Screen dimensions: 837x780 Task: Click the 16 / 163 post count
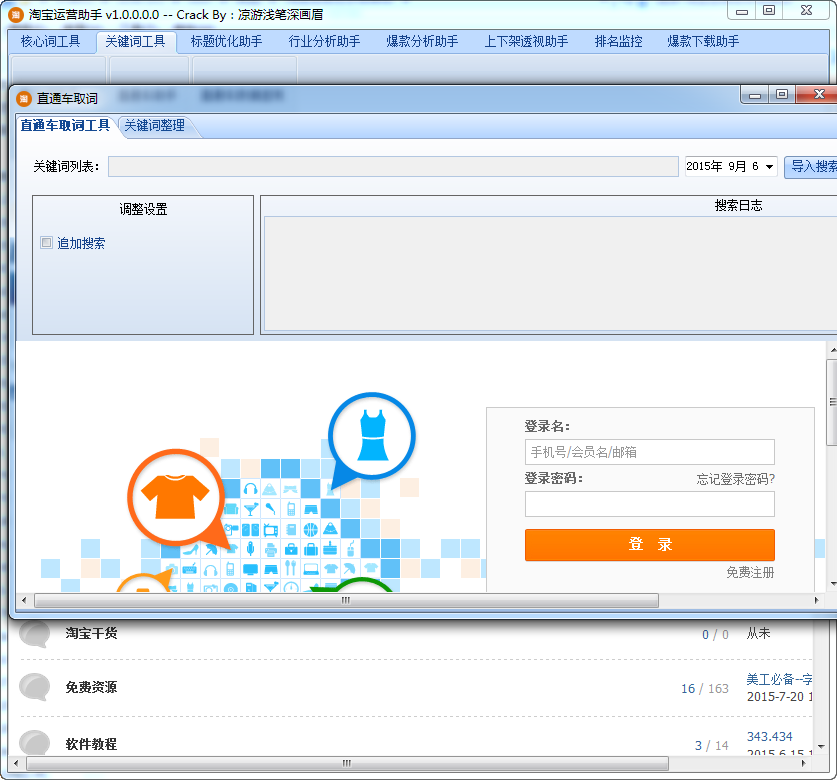[x=705, y=689]
